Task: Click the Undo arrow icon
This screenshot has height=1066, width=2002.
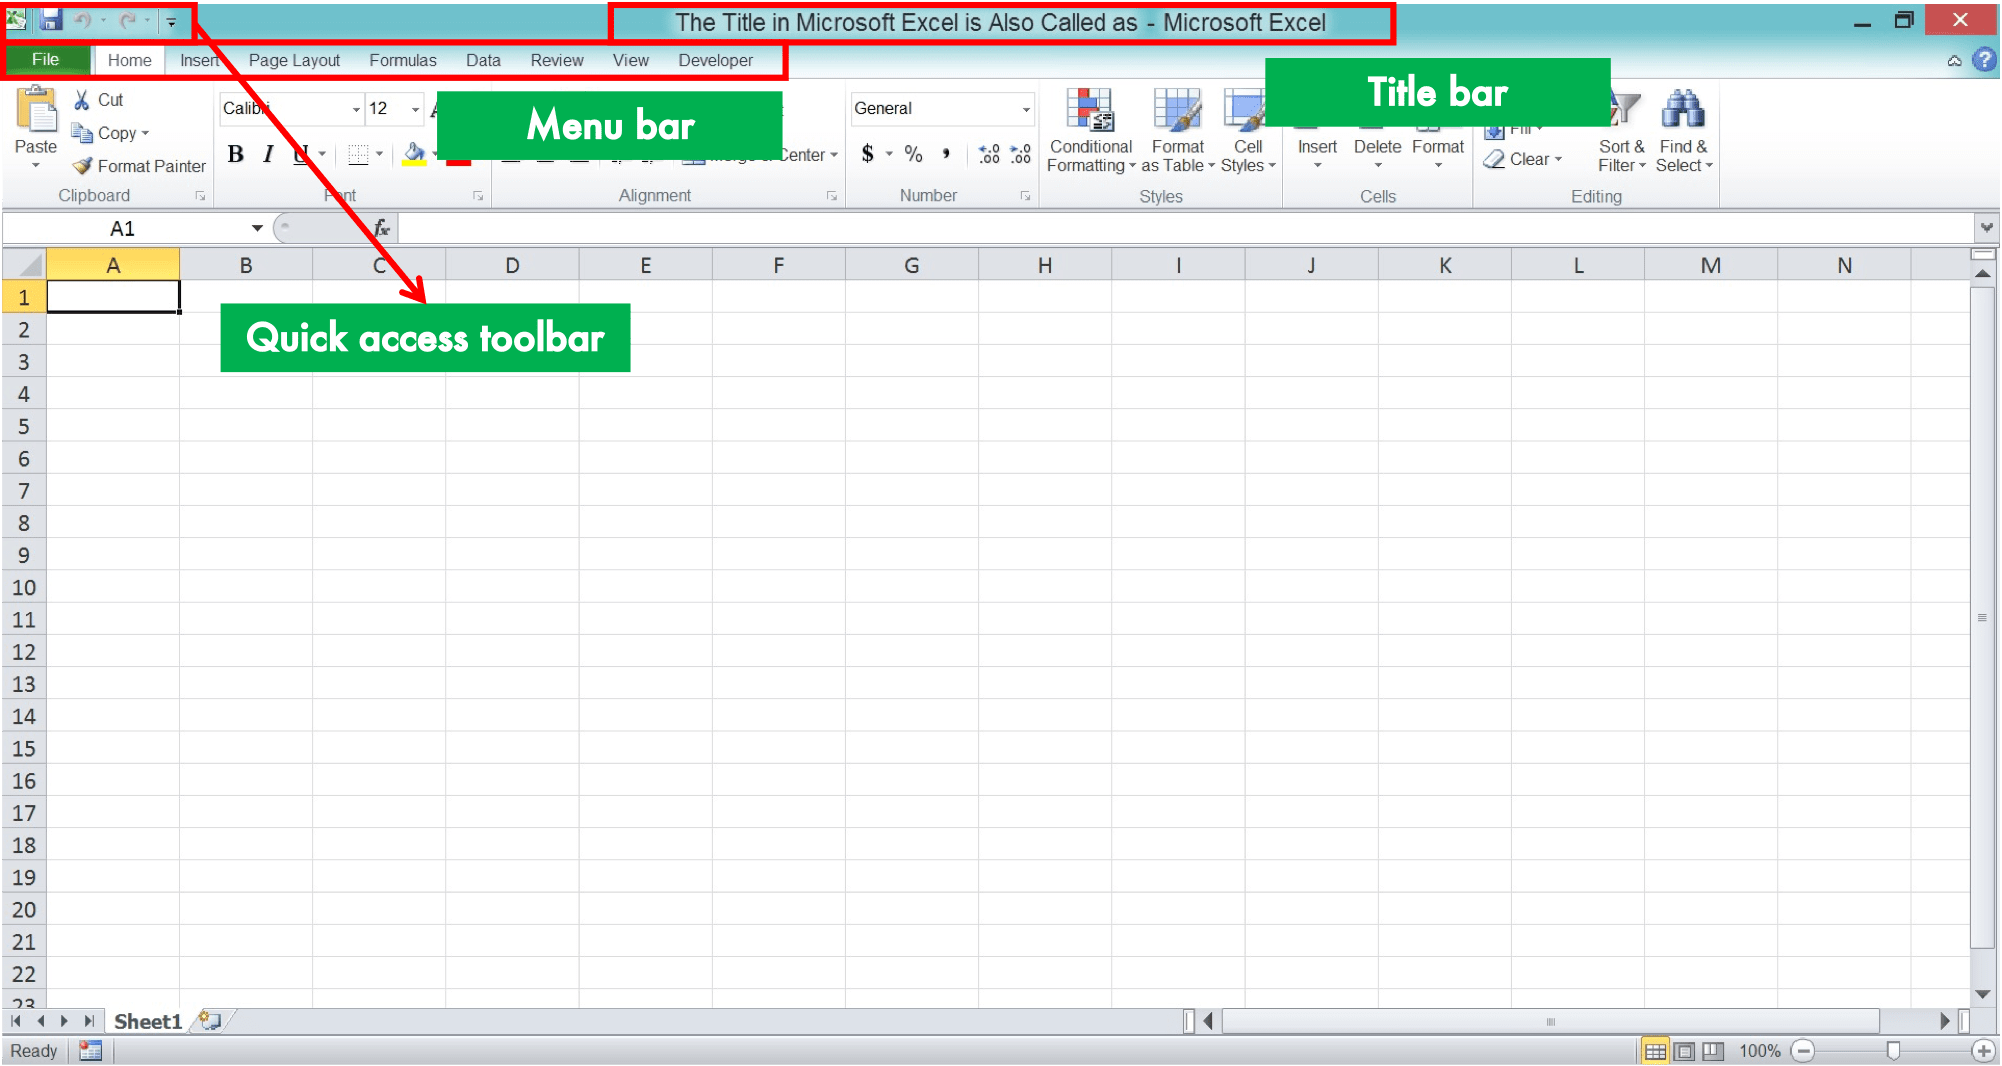Action: pos(83,20)
